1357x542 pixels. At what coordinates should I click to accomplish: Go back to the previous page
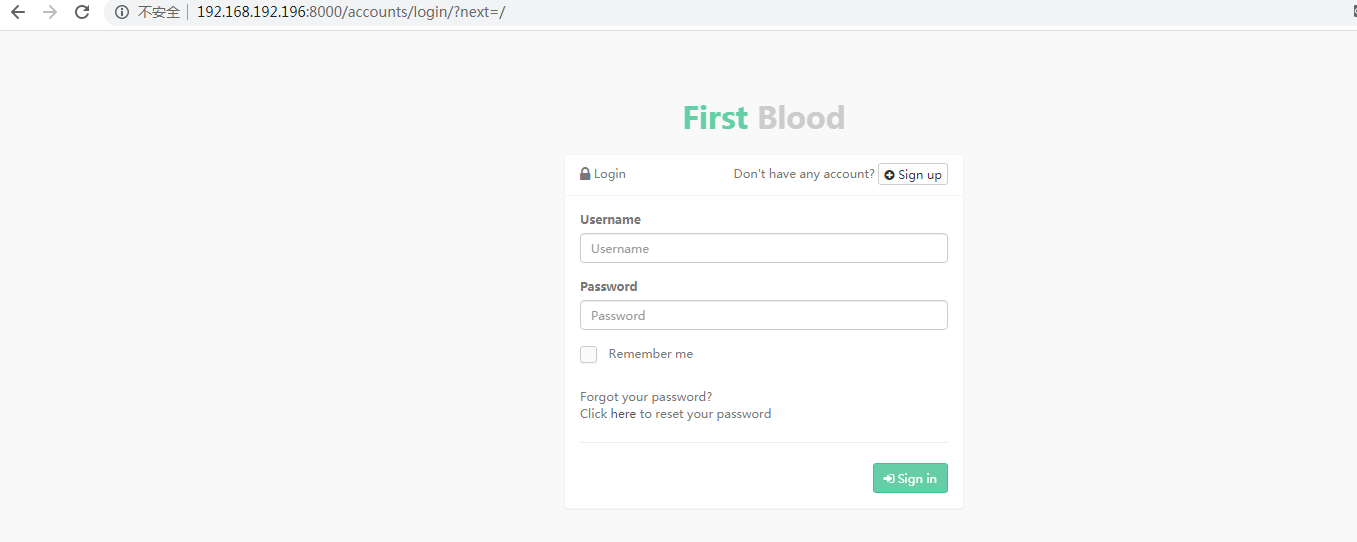point(18,12)
